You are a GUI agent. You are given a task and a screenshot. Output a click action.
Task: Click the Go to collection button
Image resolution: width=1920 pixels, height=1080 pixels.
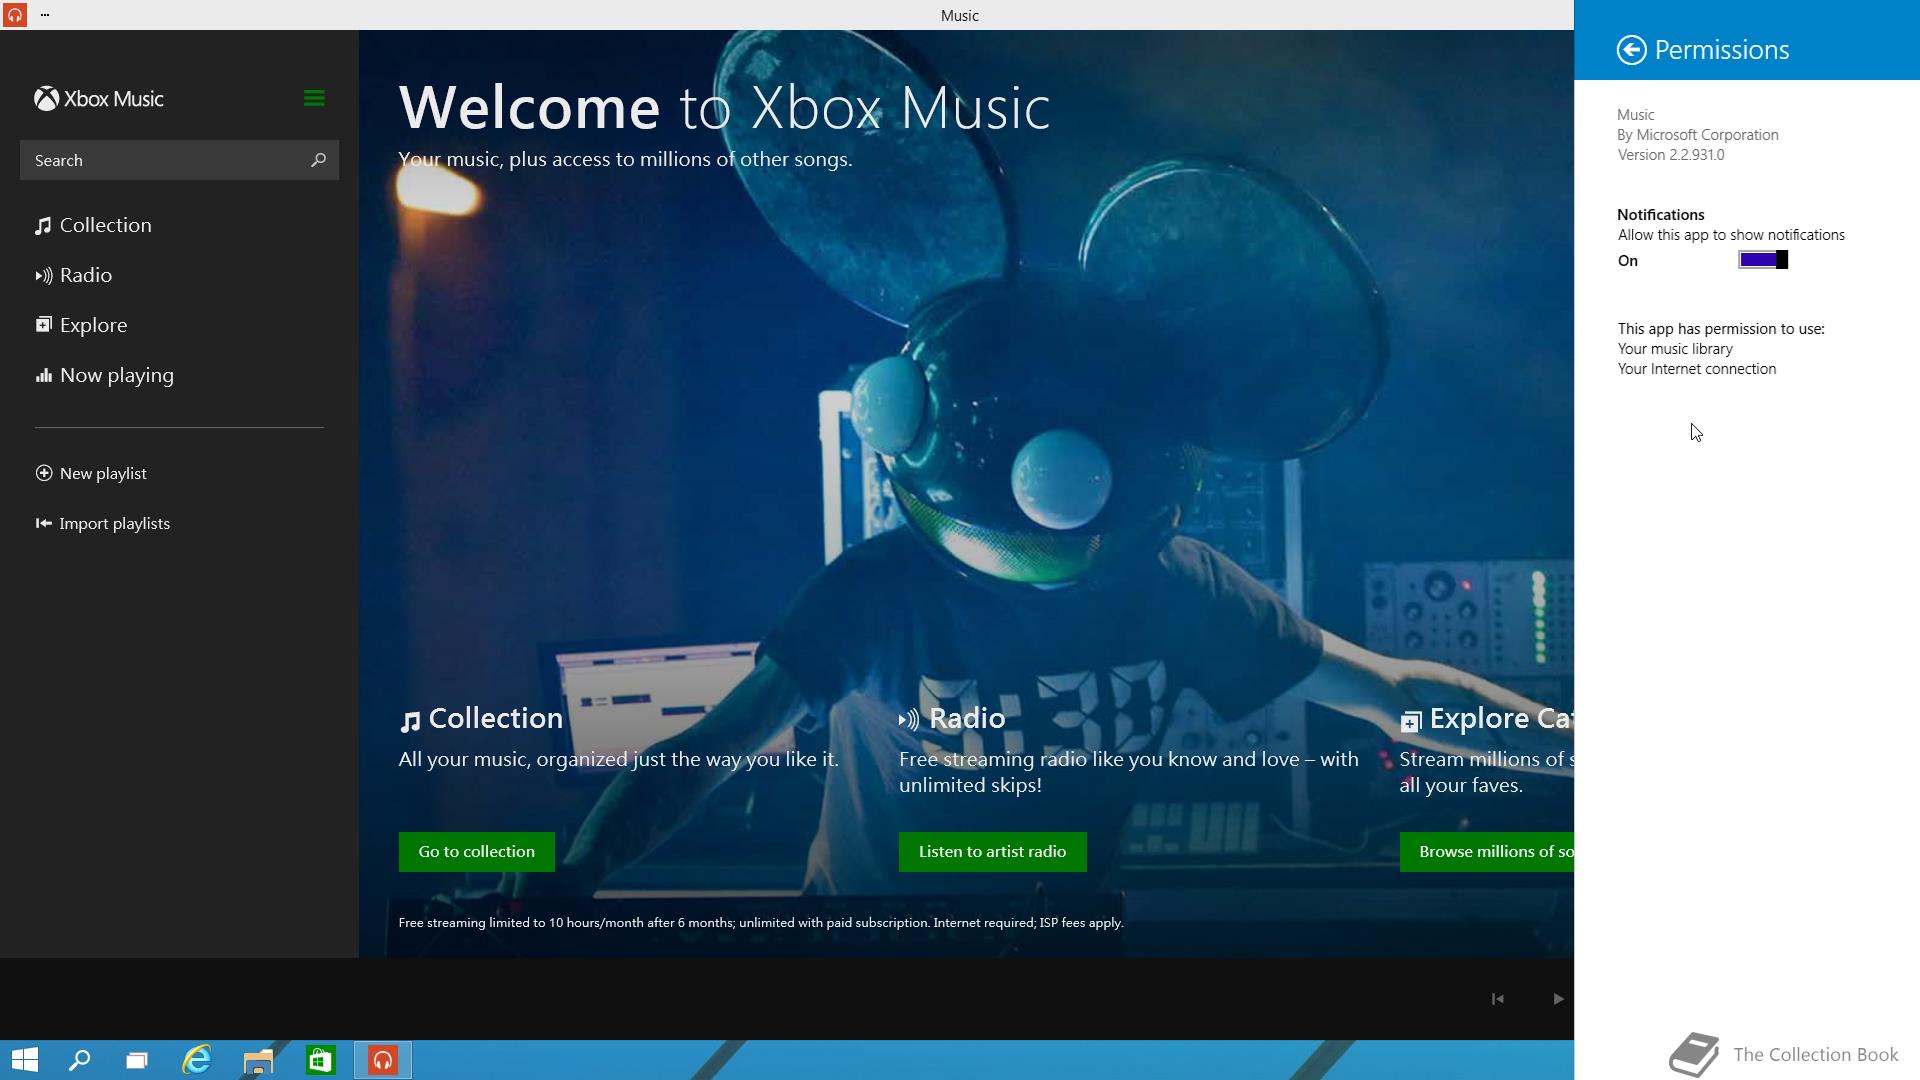[477, 852]
